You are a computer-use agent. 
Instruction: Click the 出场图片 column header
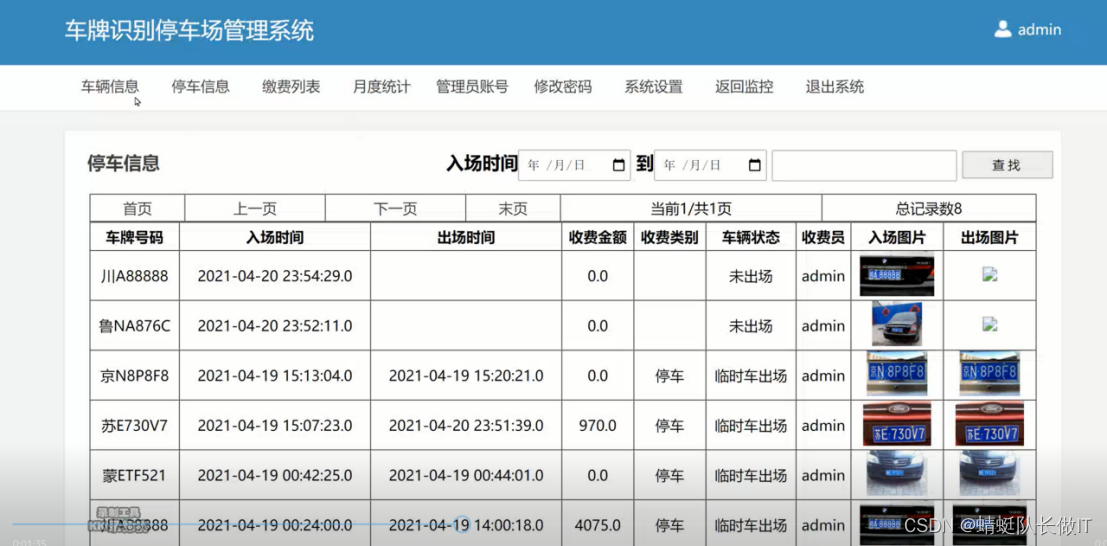pyautogui.click(x=989, y=237)
